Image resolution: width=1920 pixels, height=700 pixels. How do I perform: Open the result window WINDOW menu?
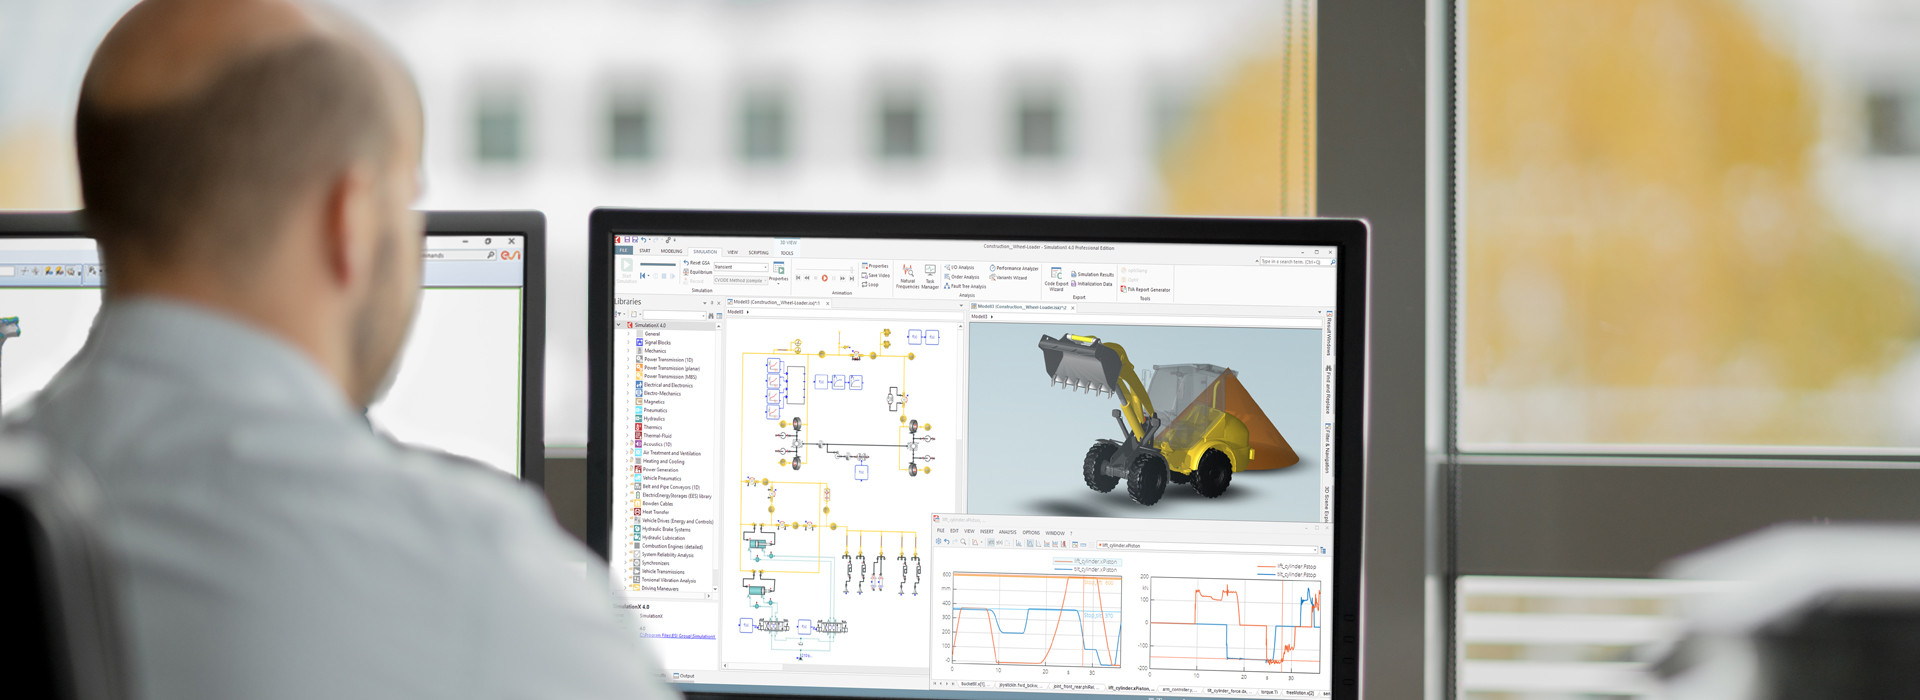click(1055, 533)
